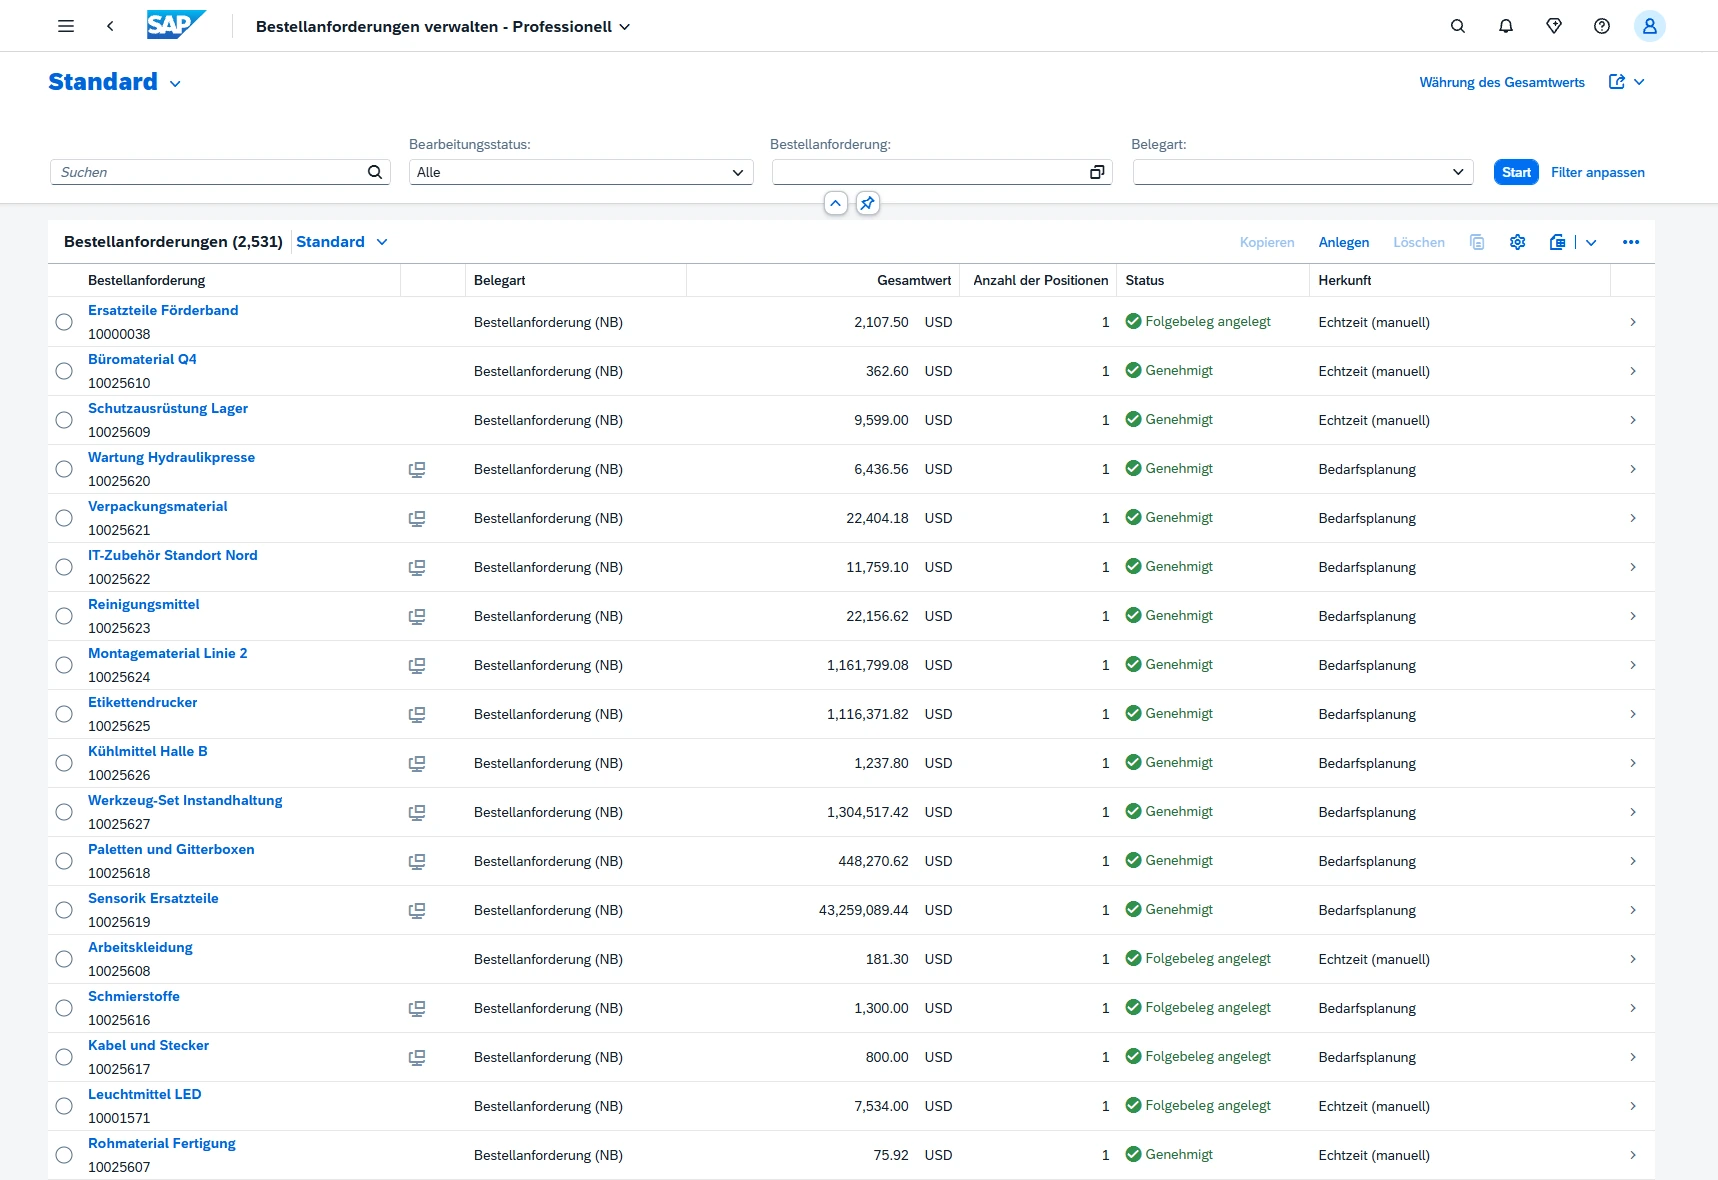Viewport: 1718px width, 1180px height.
Task: Open value help for Bestellanforderung filter
Action: coord(1097,172)
